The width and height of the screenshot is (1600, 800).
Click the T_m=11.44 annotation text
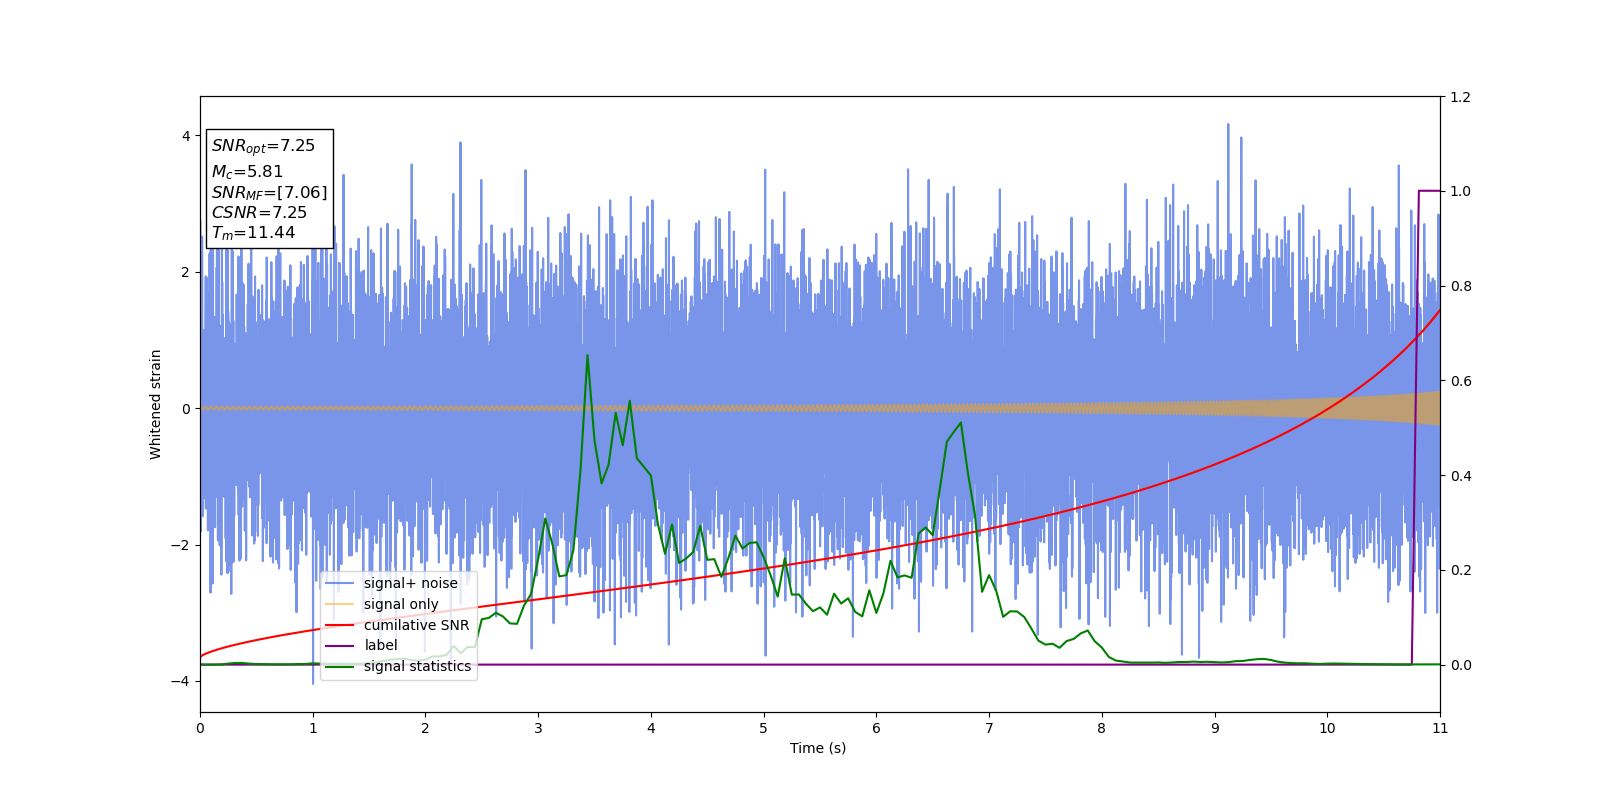[x=253, y=233]
